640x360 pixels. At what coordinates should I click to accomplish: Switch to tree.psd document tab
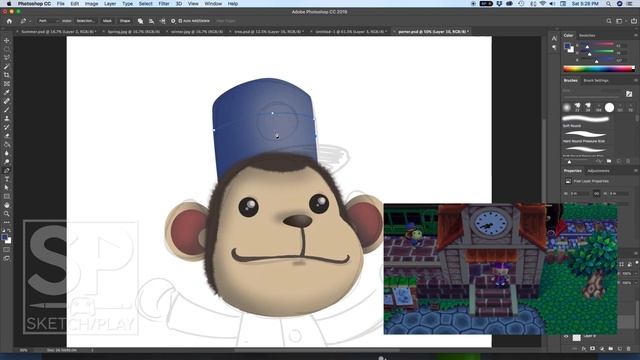tap(267, 31)
